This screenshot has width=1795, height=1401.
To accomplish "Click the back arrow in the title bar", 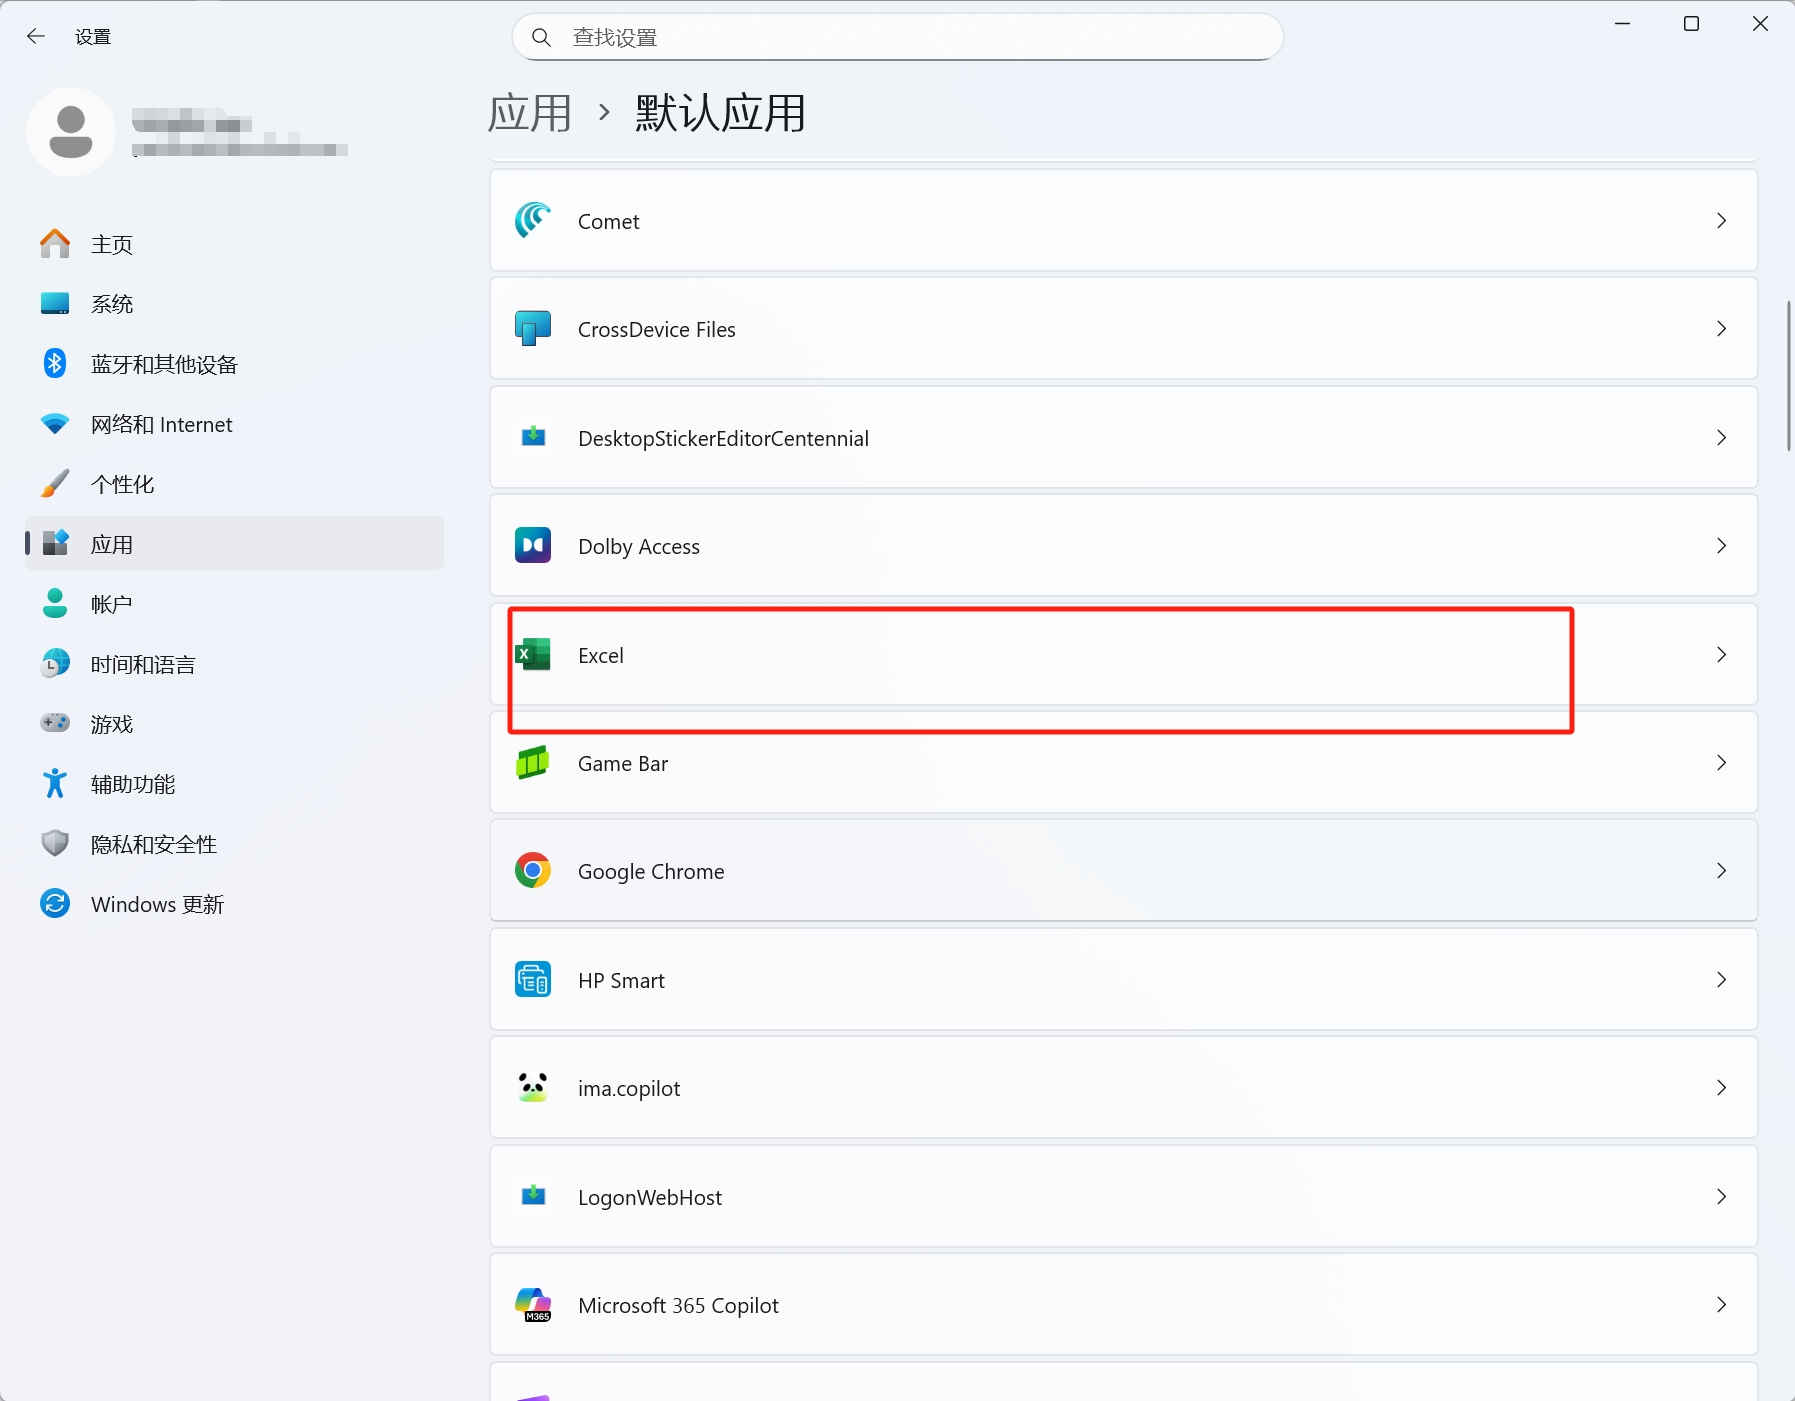I will [x=36, y=36].
